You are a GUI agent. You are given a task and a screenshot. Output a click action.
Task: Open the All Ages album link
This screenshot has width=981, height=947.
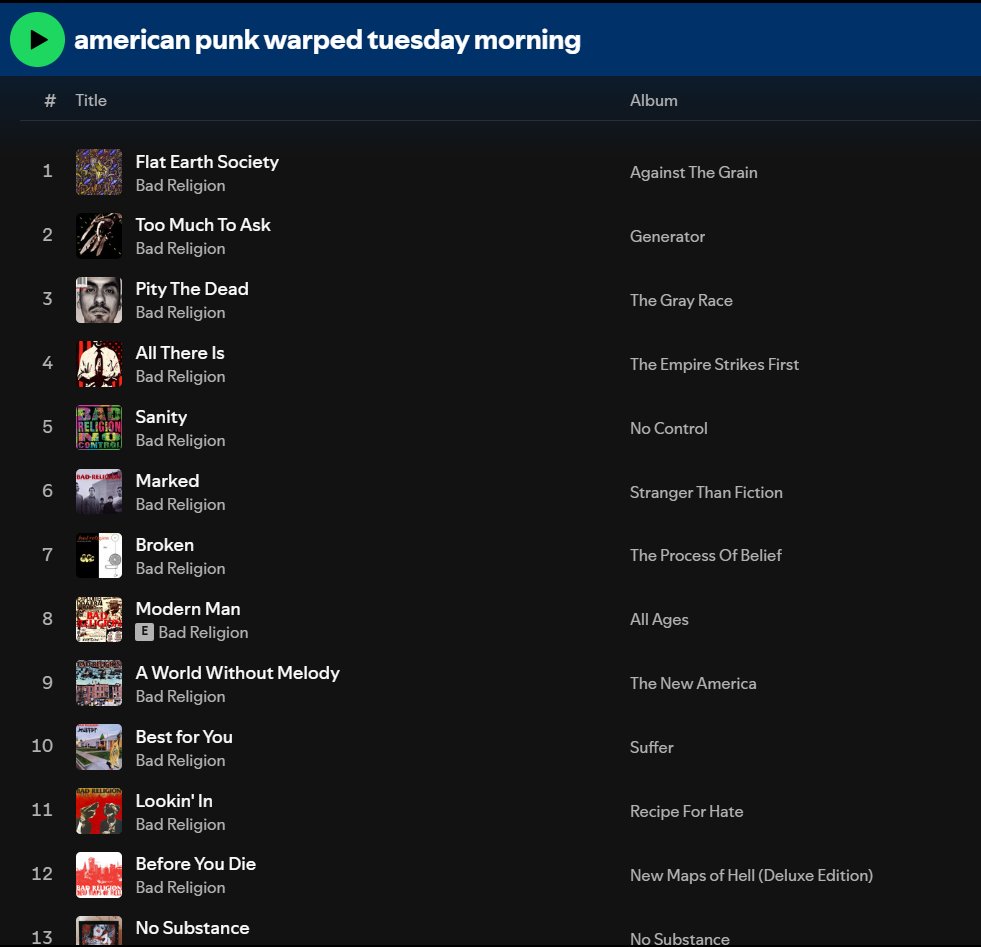[659, 620]
